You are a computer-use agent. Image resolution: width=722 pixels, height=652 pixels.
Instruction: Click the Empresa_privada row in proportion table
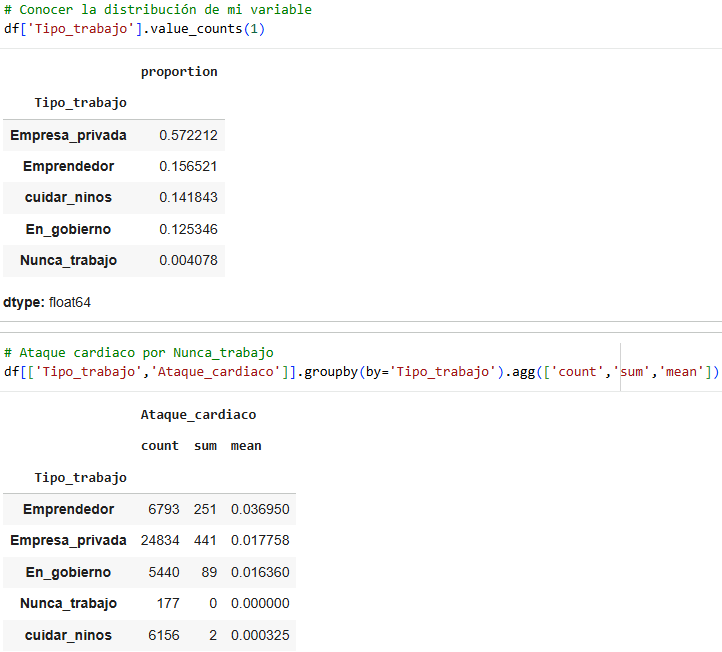(x=114, y=135)
